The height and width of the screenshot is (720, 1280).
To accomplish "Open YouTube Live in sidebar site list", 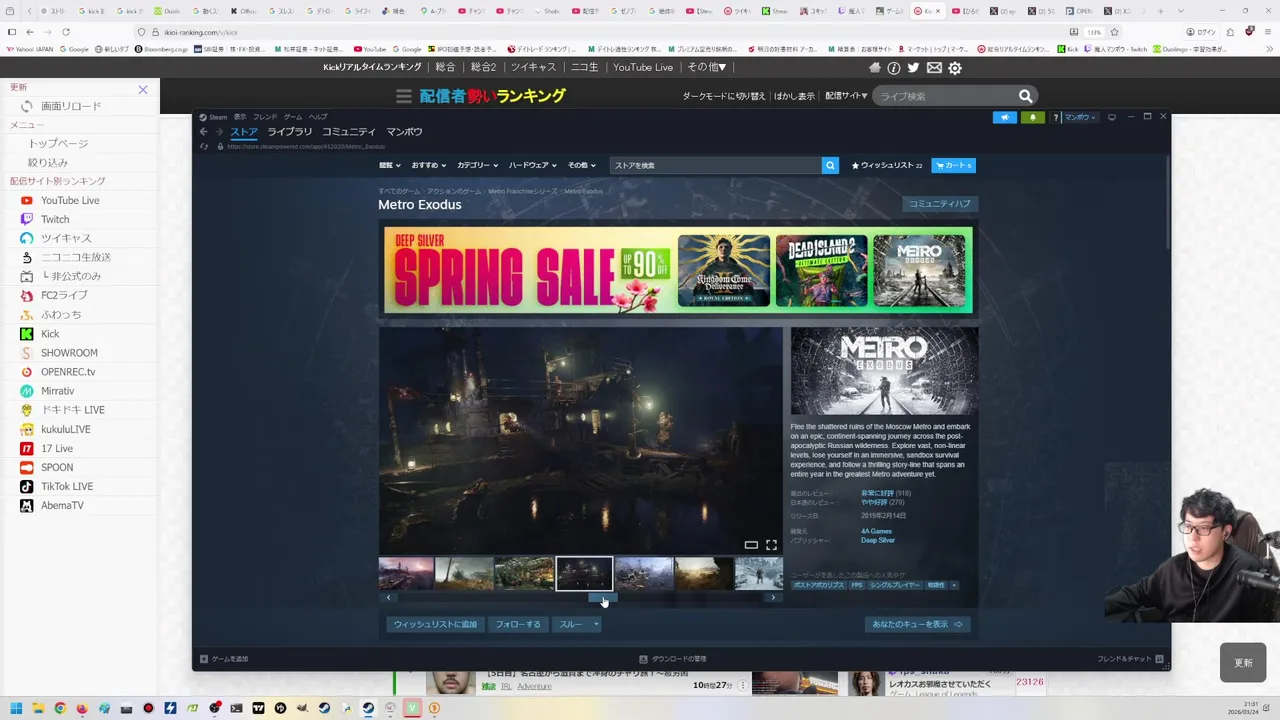I will tap(70, 200).
